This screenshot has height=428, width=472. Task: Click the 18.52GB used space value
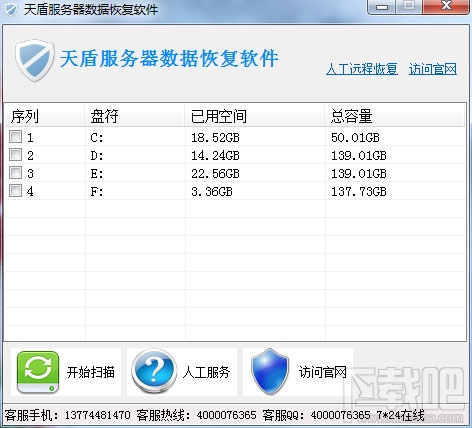point(215,137)
